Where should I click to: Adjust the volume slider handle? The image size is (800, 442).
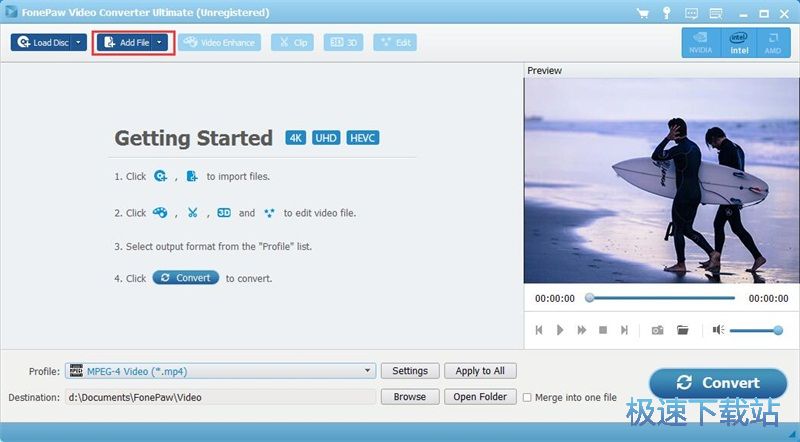(778, 331)
